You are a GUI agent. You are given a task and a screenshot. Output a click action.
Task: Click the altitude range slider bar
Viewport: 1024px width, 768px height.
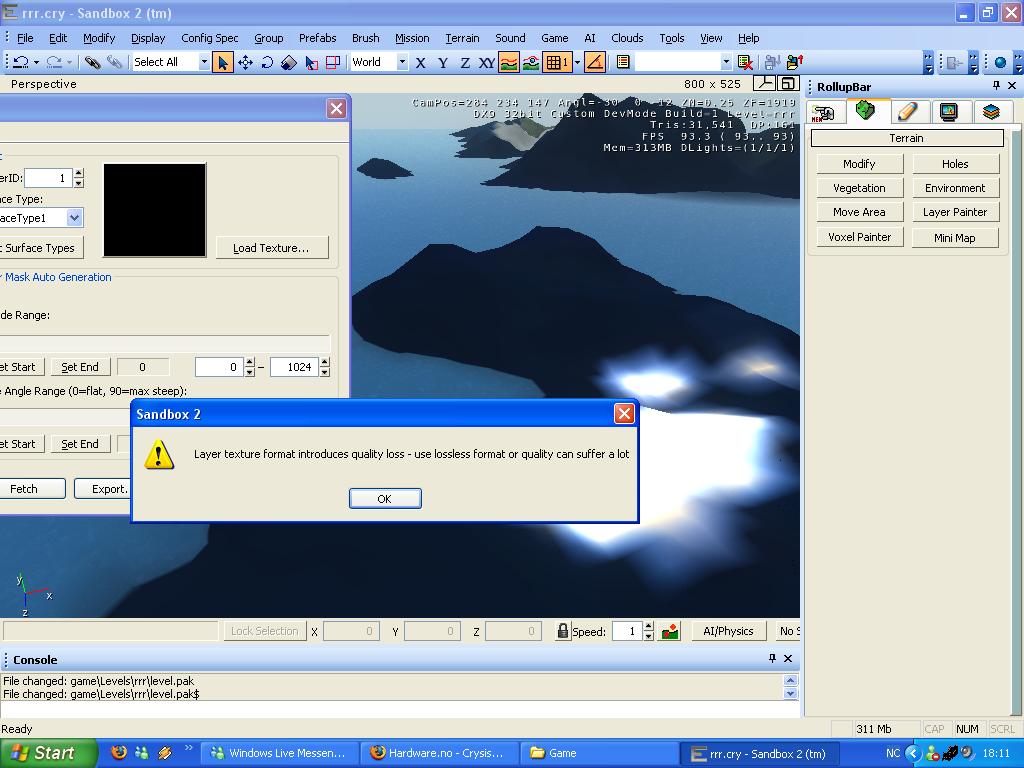pyautogui.click(x=165, y=344)
